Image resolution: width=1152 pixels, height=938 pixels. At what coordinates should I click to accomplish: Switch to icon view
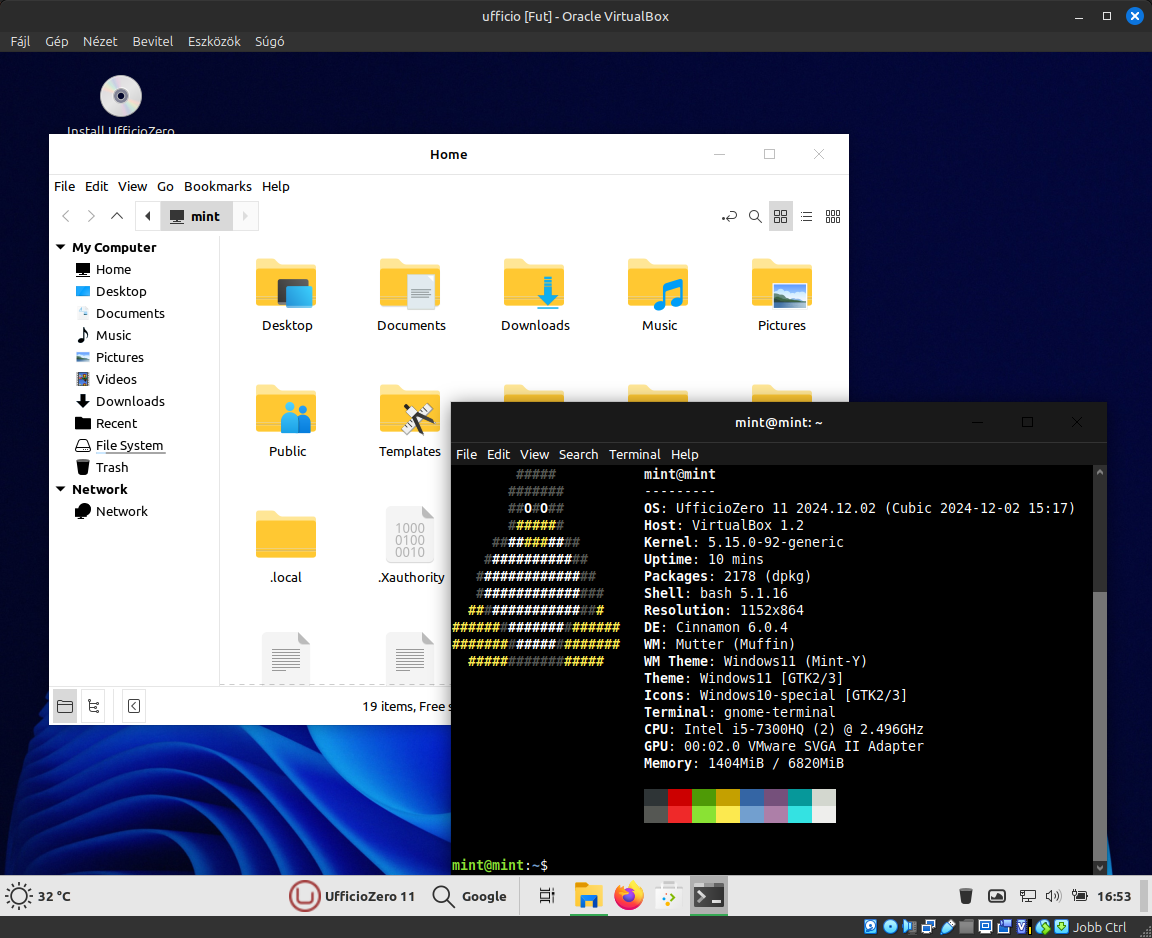(x=780, y=217)
